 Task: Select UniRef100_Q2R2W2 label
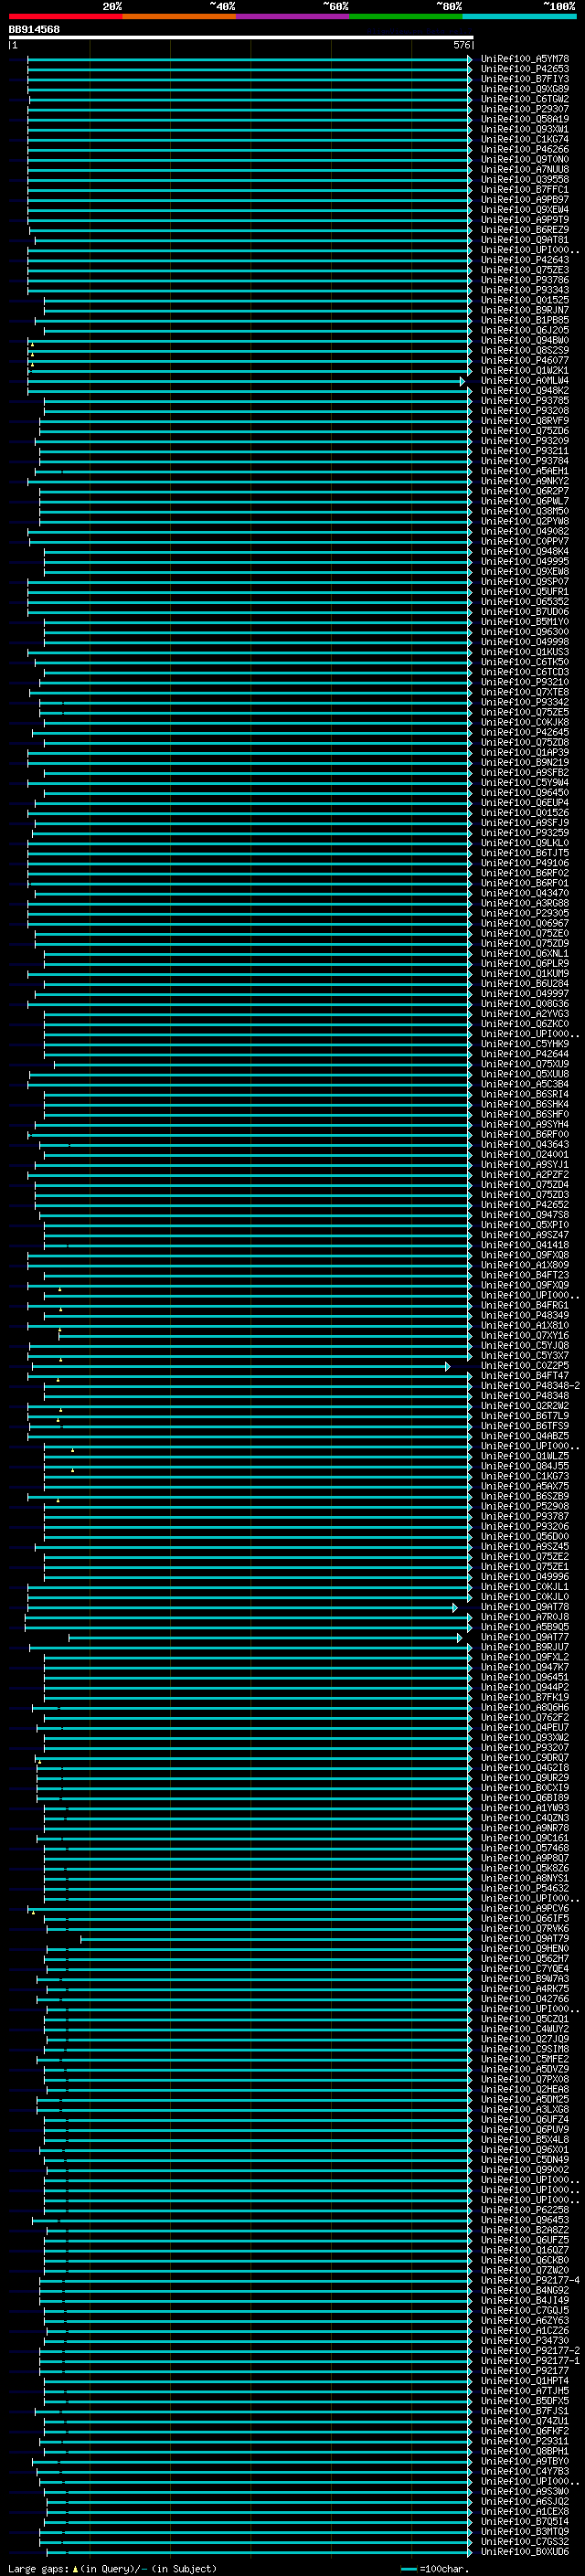click(525, 1405)
